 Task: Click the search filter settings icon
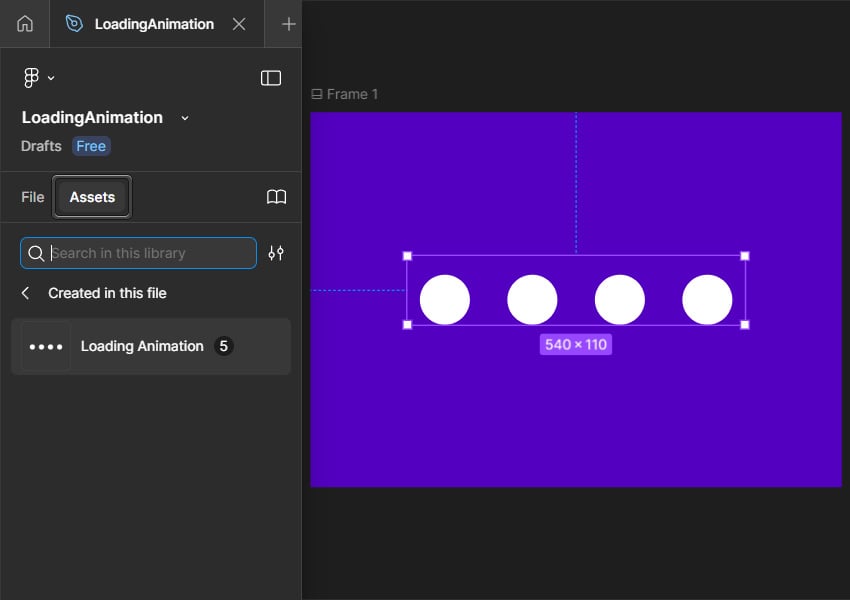[276, 253]
